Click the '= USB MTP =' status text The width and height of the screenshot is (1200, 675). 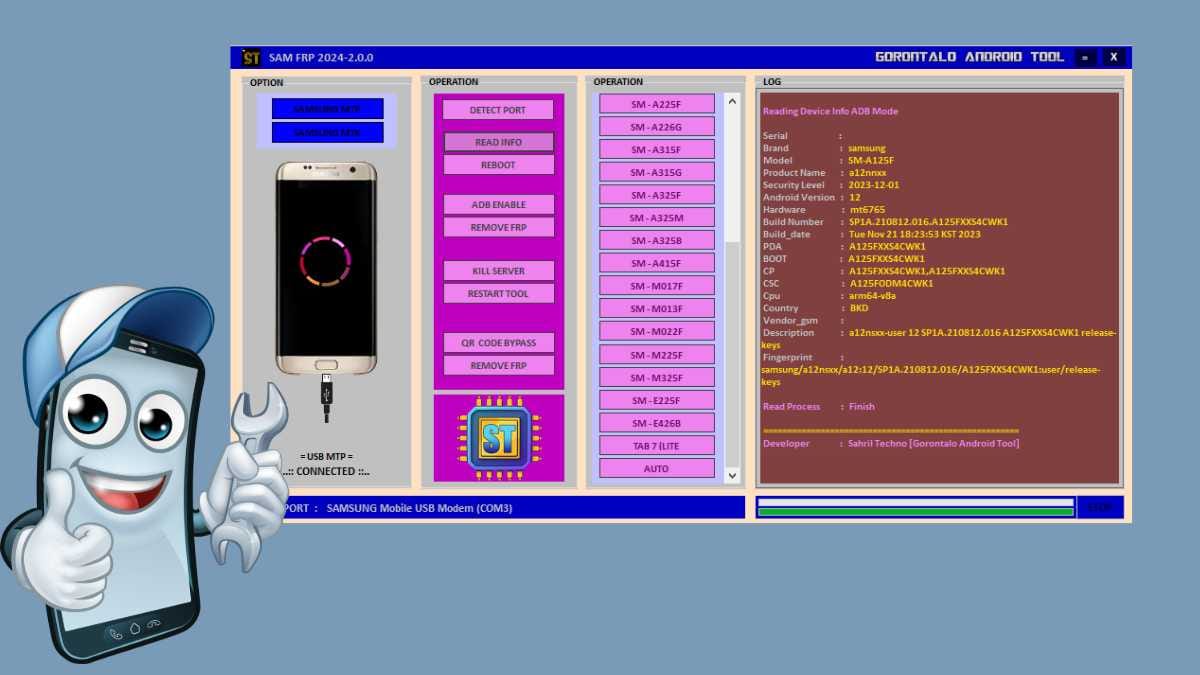[326, 457]
